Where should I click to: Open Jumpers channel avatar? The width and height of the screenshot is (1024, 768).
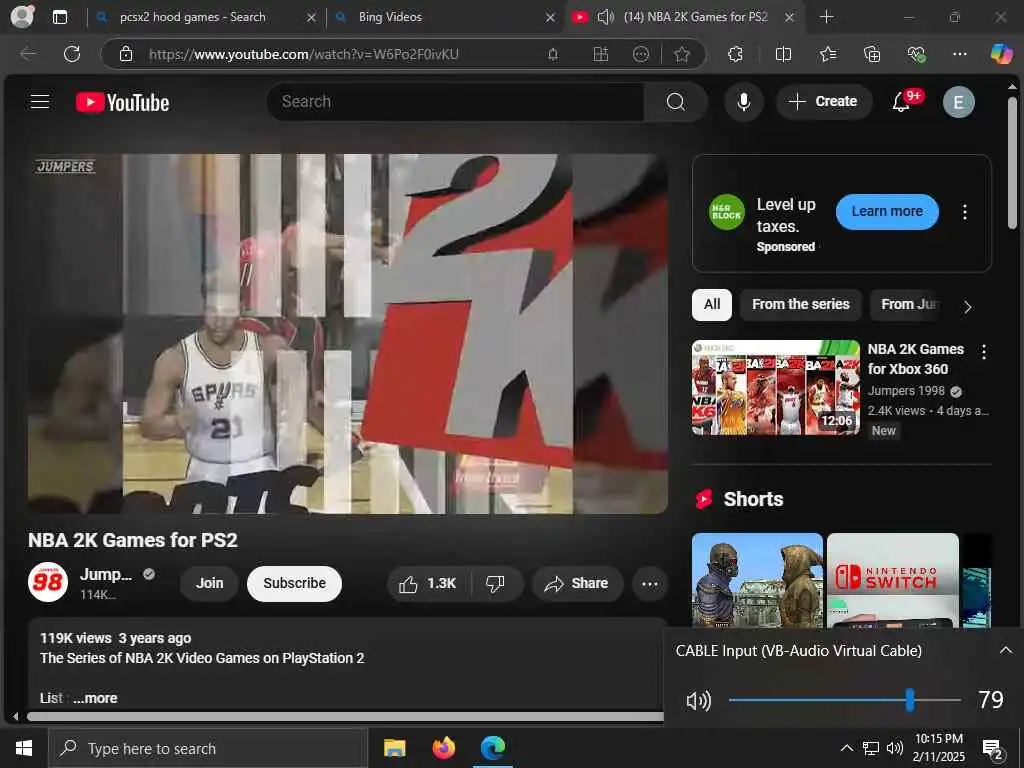(x=48, y=582)
